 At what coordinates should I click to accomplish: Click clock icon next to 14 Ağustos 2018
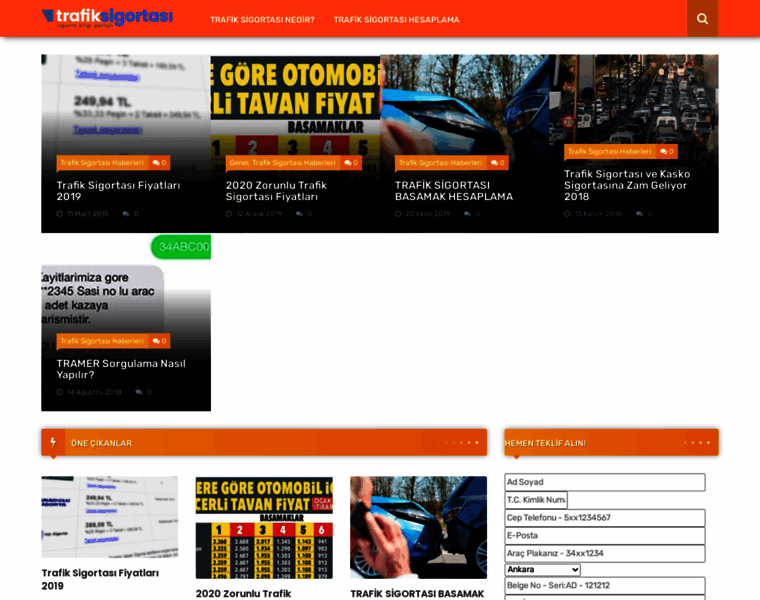(x=60, y=392)
